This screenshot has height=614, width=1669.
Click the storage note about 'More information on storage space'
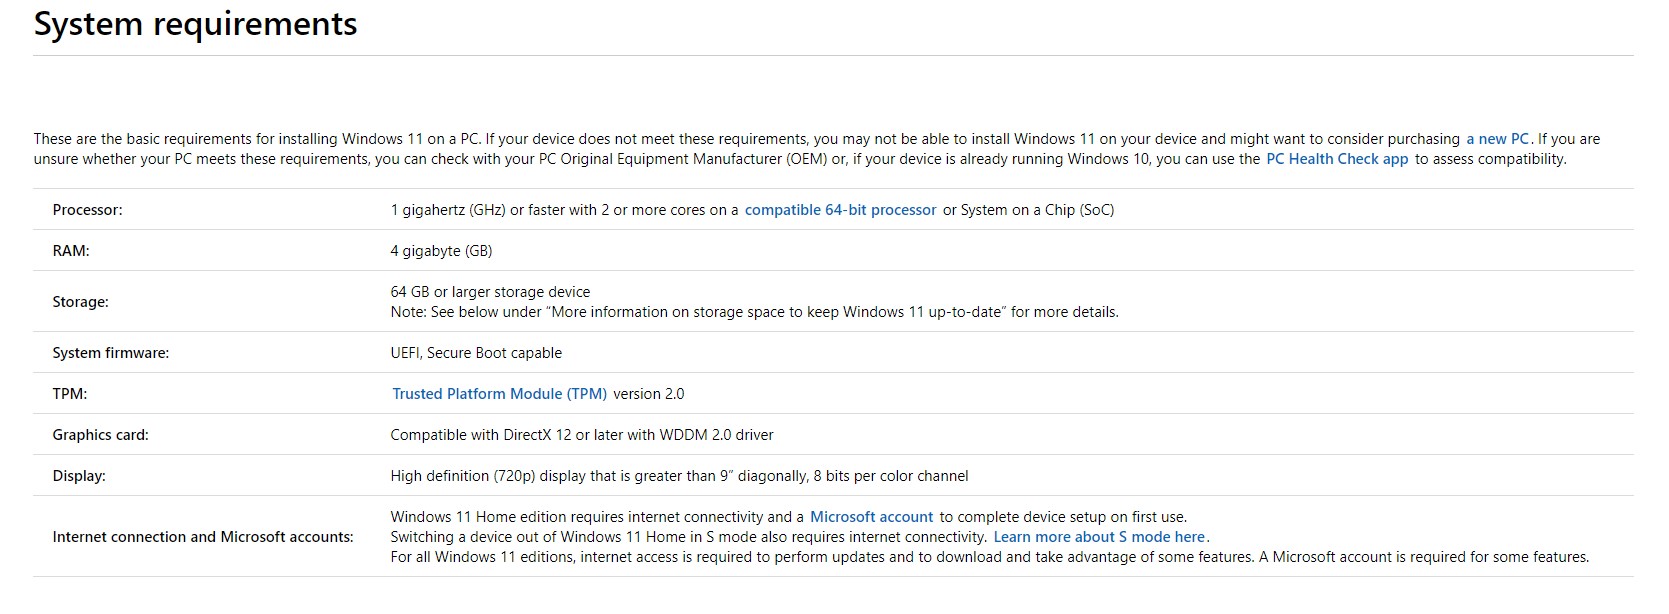[754, 312]
